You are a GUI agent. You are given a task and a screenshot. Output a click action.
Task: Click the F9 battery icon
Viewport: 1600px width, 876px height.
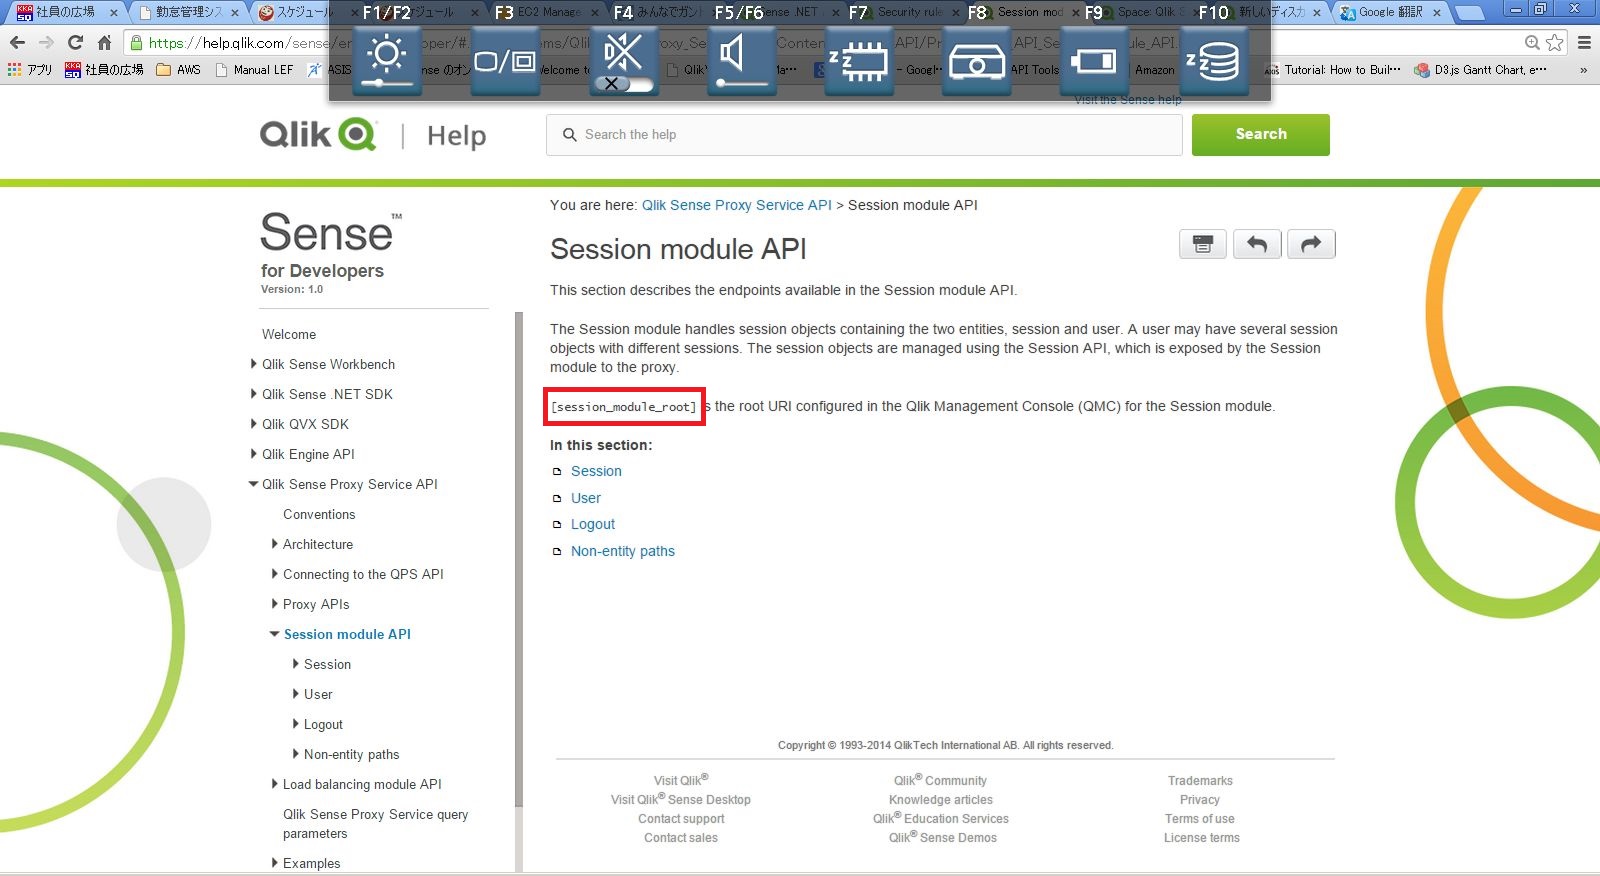pos(1094,62)
